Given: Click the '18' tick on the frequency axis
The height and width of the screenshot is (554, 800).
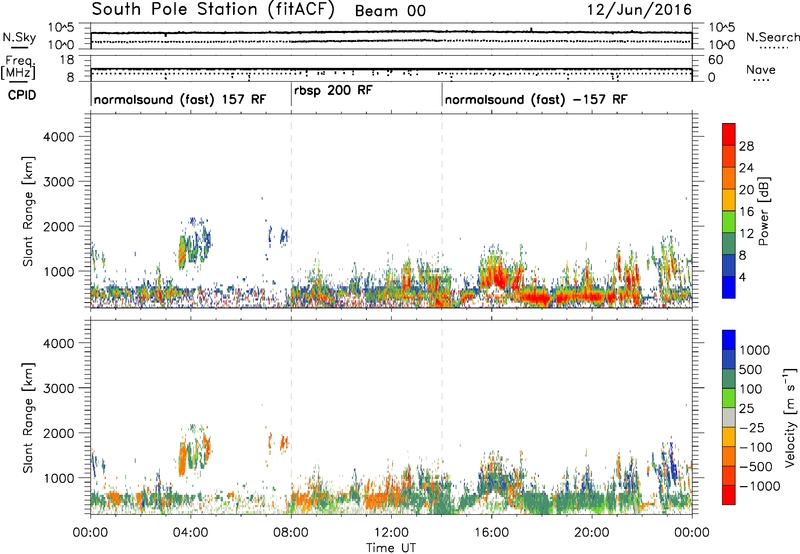Looking at the screenshot, I should (67, 60).
